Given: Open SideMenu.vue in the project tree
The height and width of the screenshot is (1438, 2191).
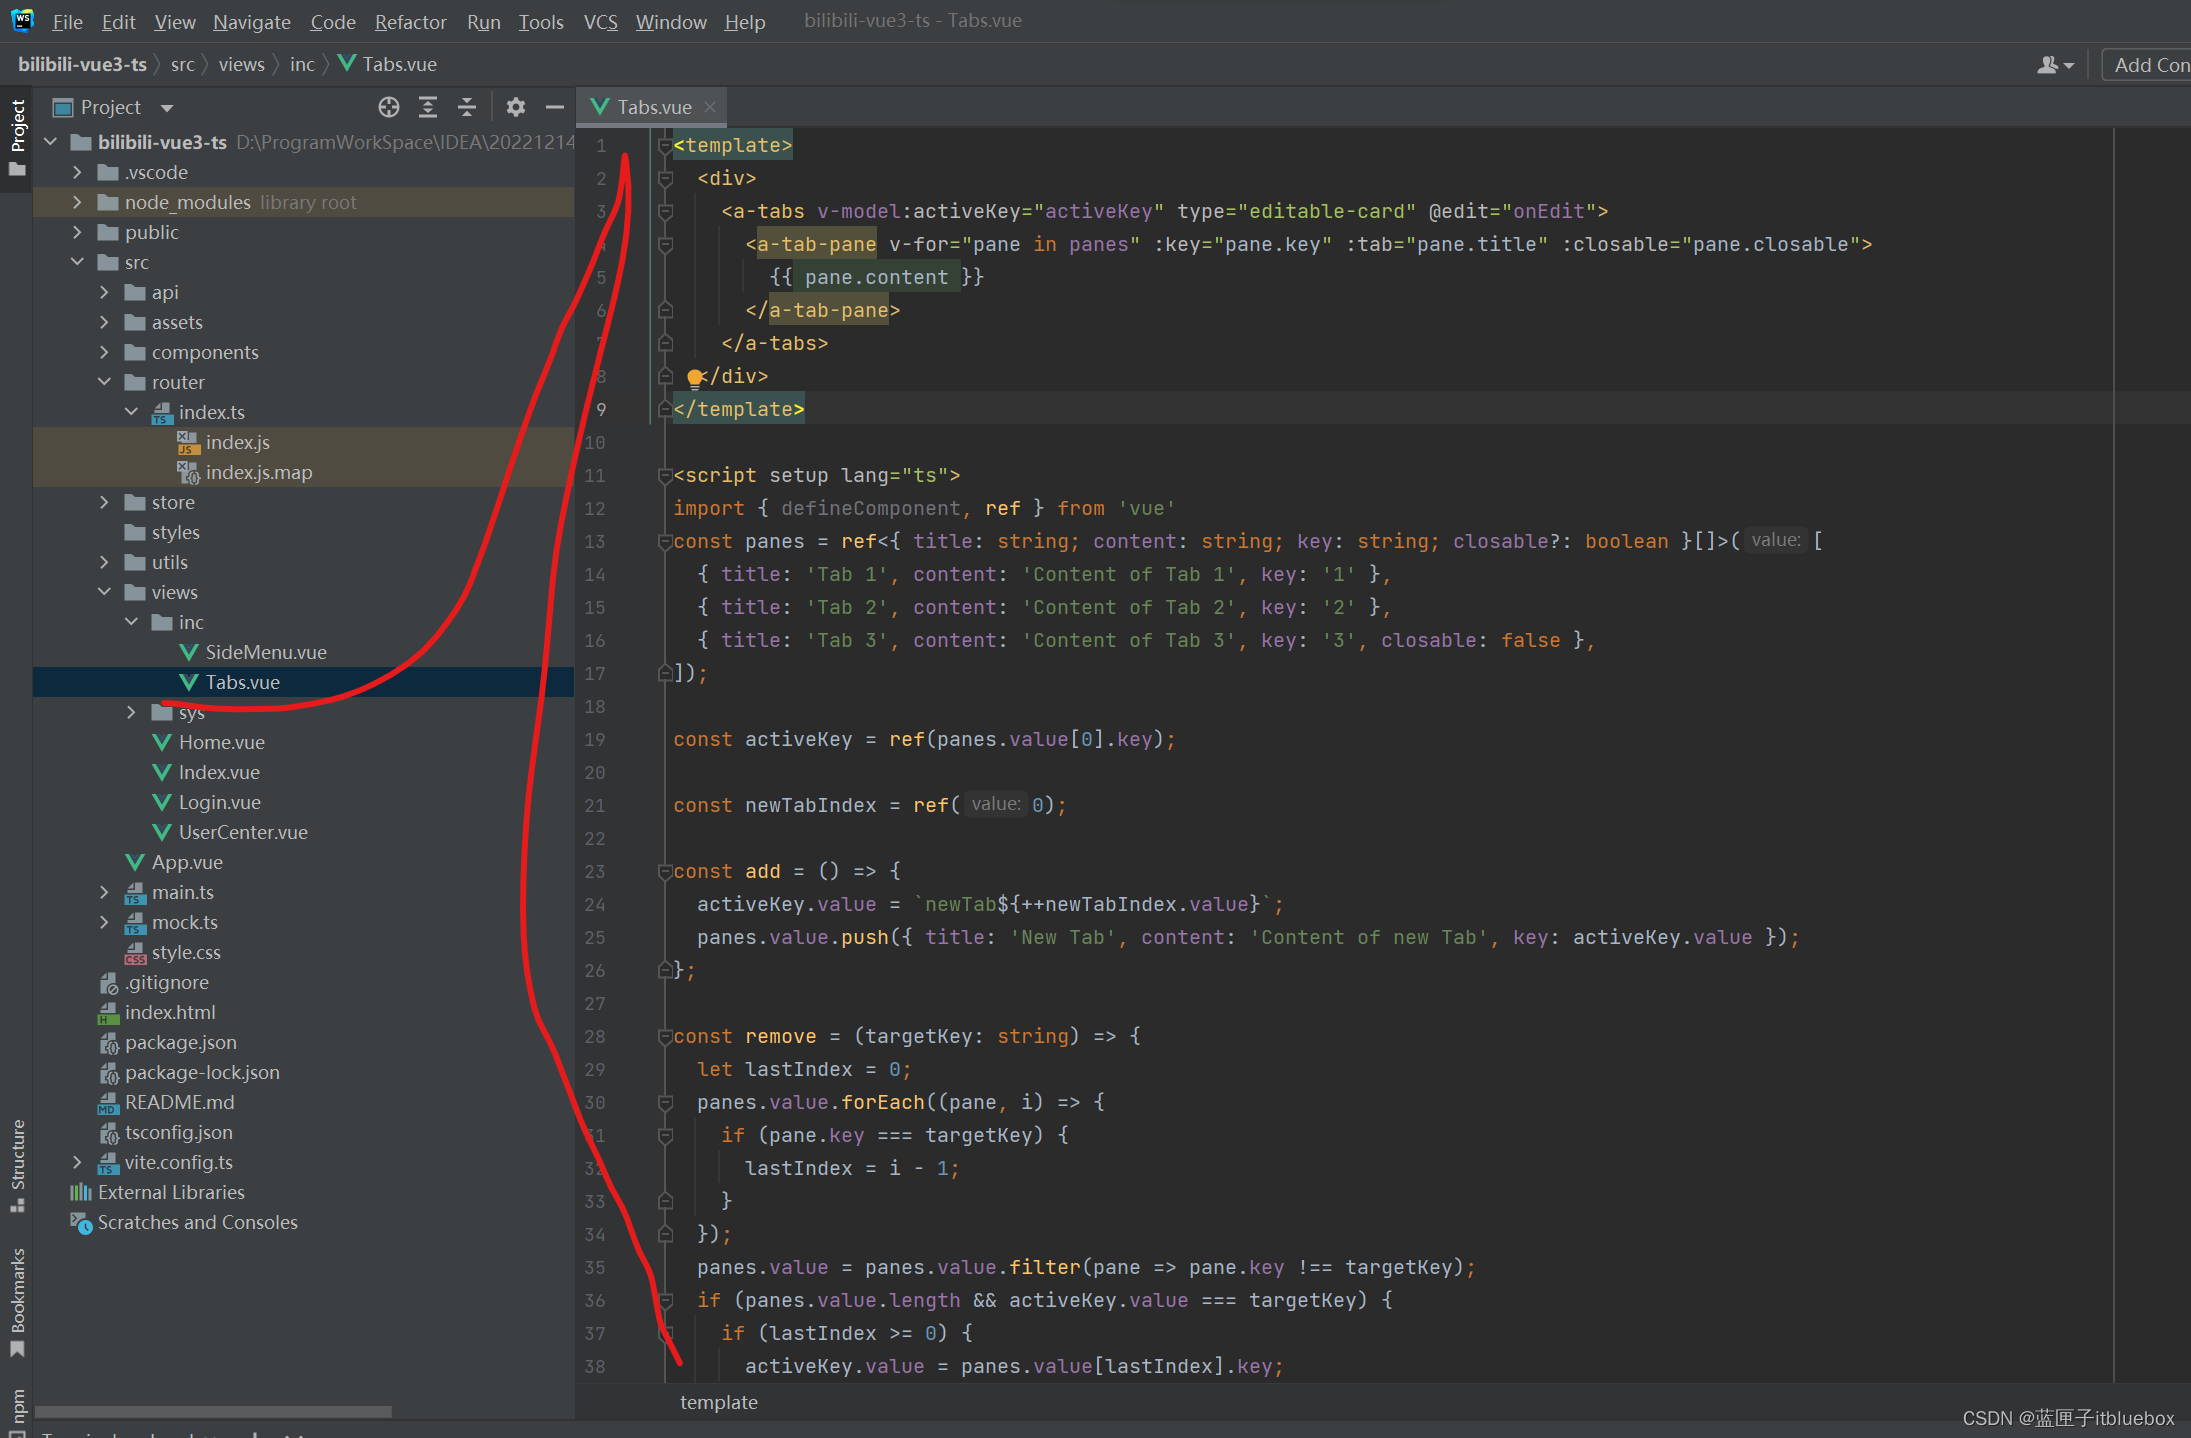Looking at the screenshot, I should [x=265, y=652].
